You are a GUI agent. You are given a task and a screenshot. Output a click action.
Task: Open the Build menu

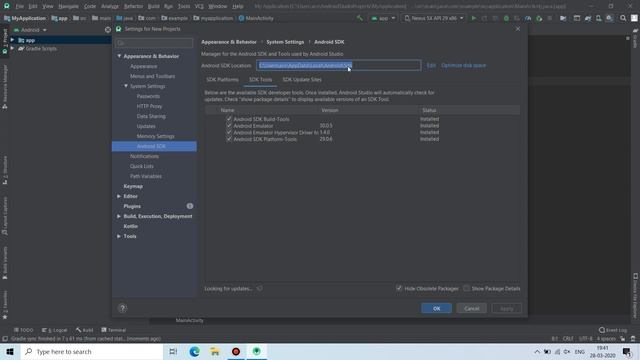click(153, 6)
